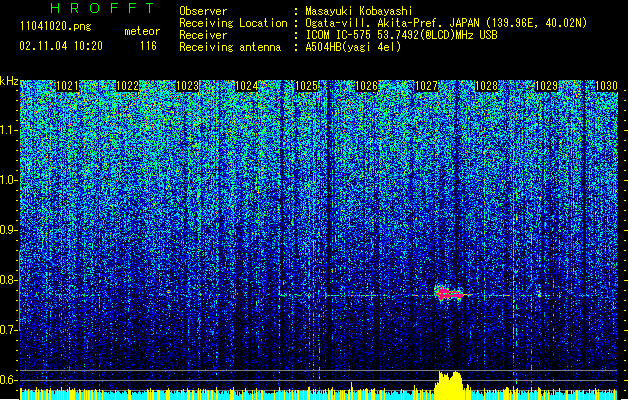Image resolution: width=629 pixels, height=400 pixels.
Task: Click the HROFFT title text
Action: click(x=103, y=8)
